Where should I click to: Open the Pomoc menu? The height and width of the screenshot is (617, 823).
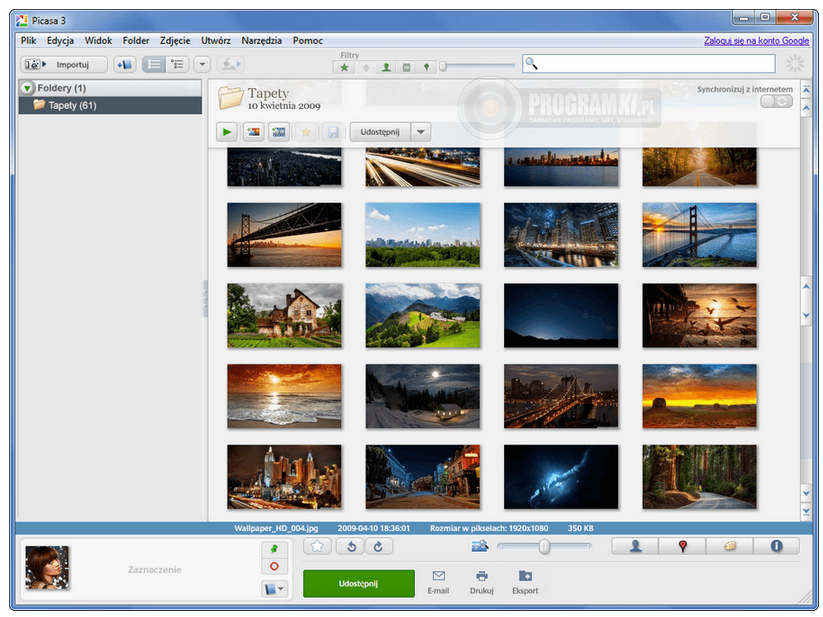coord(308,40)
